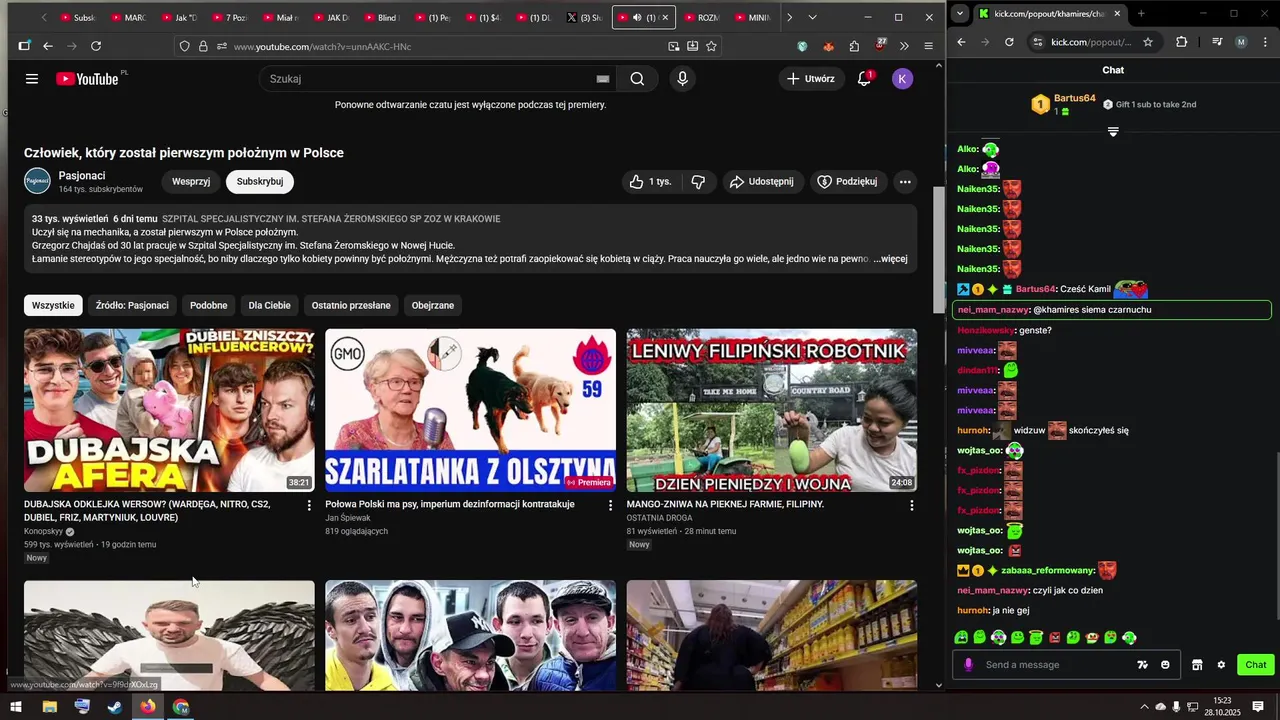Screen dimensions: 1280x720
Task: Open more actions ellipsis under the video
Action: [x=904, y=181]
